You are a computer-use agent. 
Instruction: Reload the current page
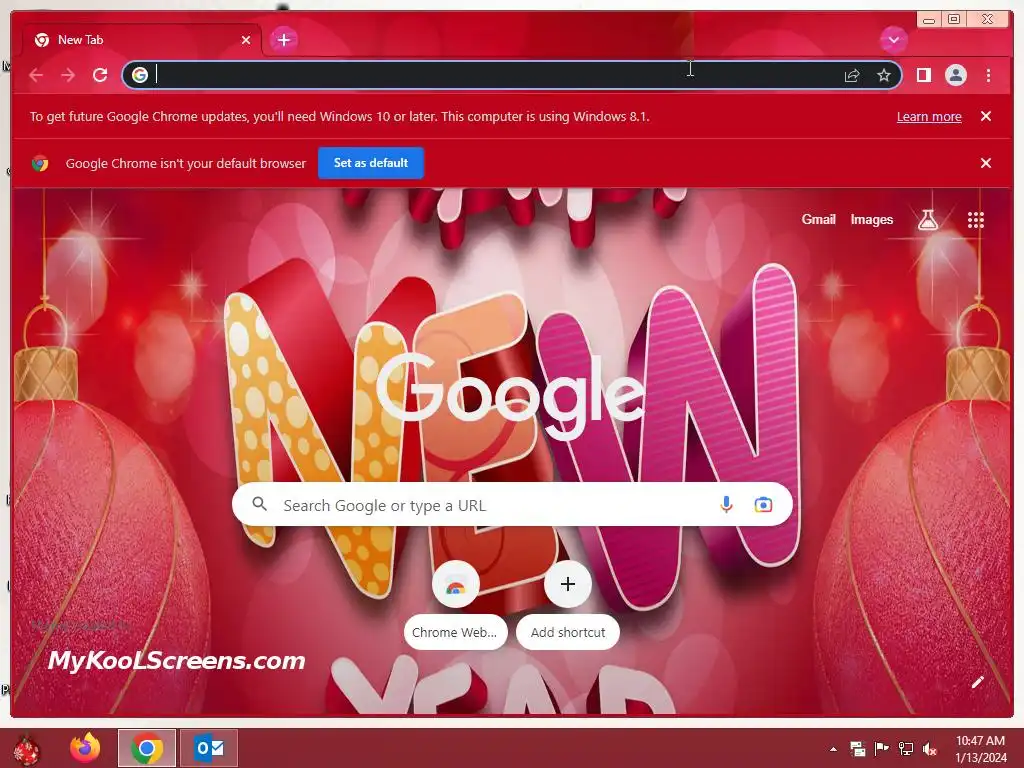tap(100, 75)
